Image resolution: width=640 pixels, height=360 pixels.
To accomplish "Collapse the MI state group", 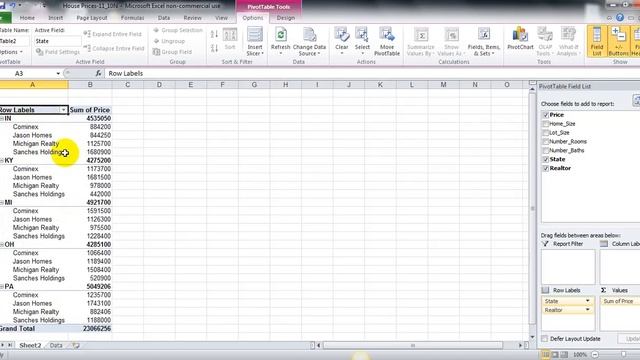I will point(2,202).
